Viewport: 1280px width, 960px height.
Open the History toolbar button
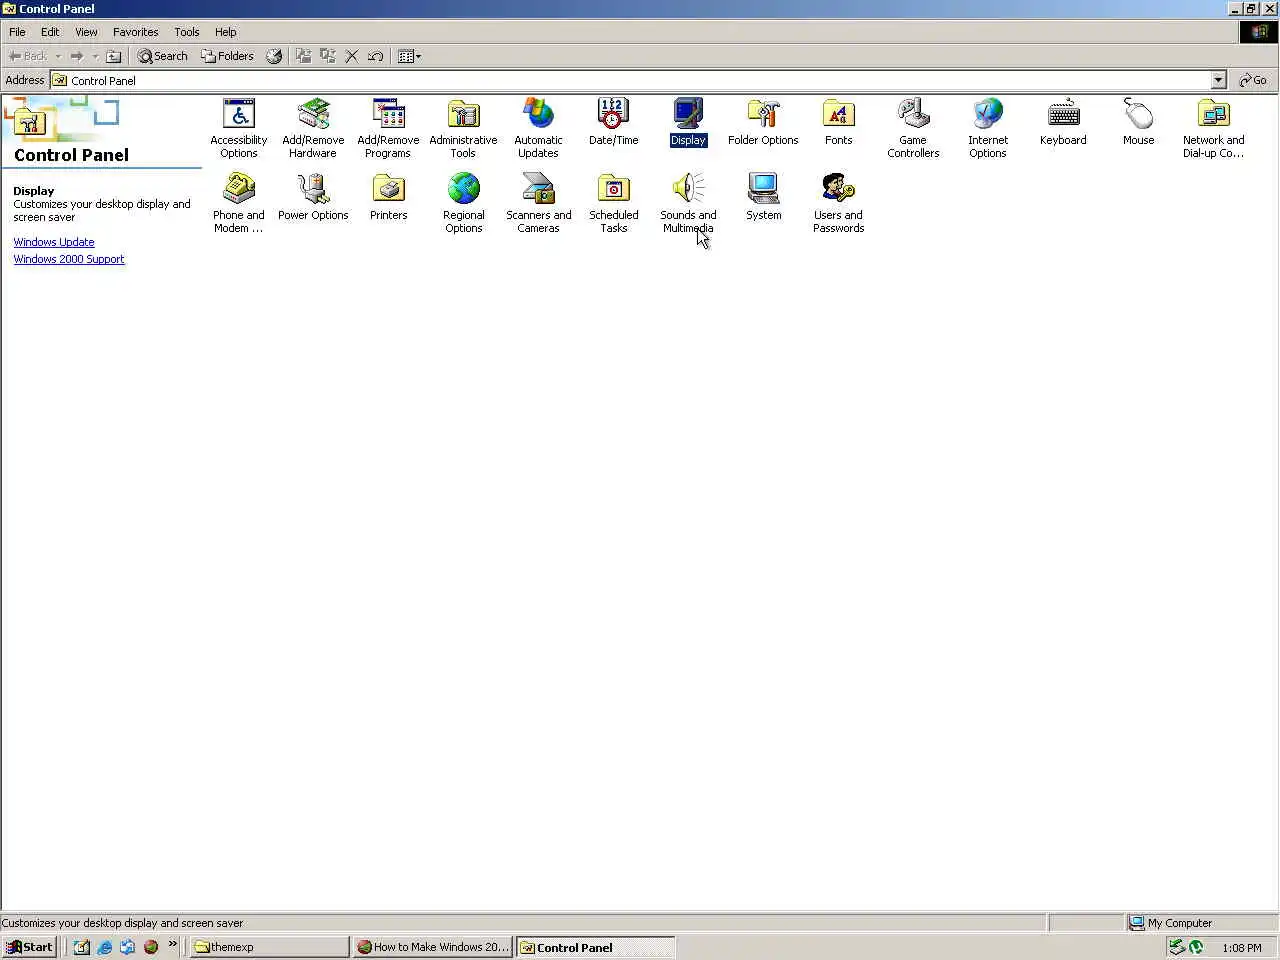click(274, 56)
